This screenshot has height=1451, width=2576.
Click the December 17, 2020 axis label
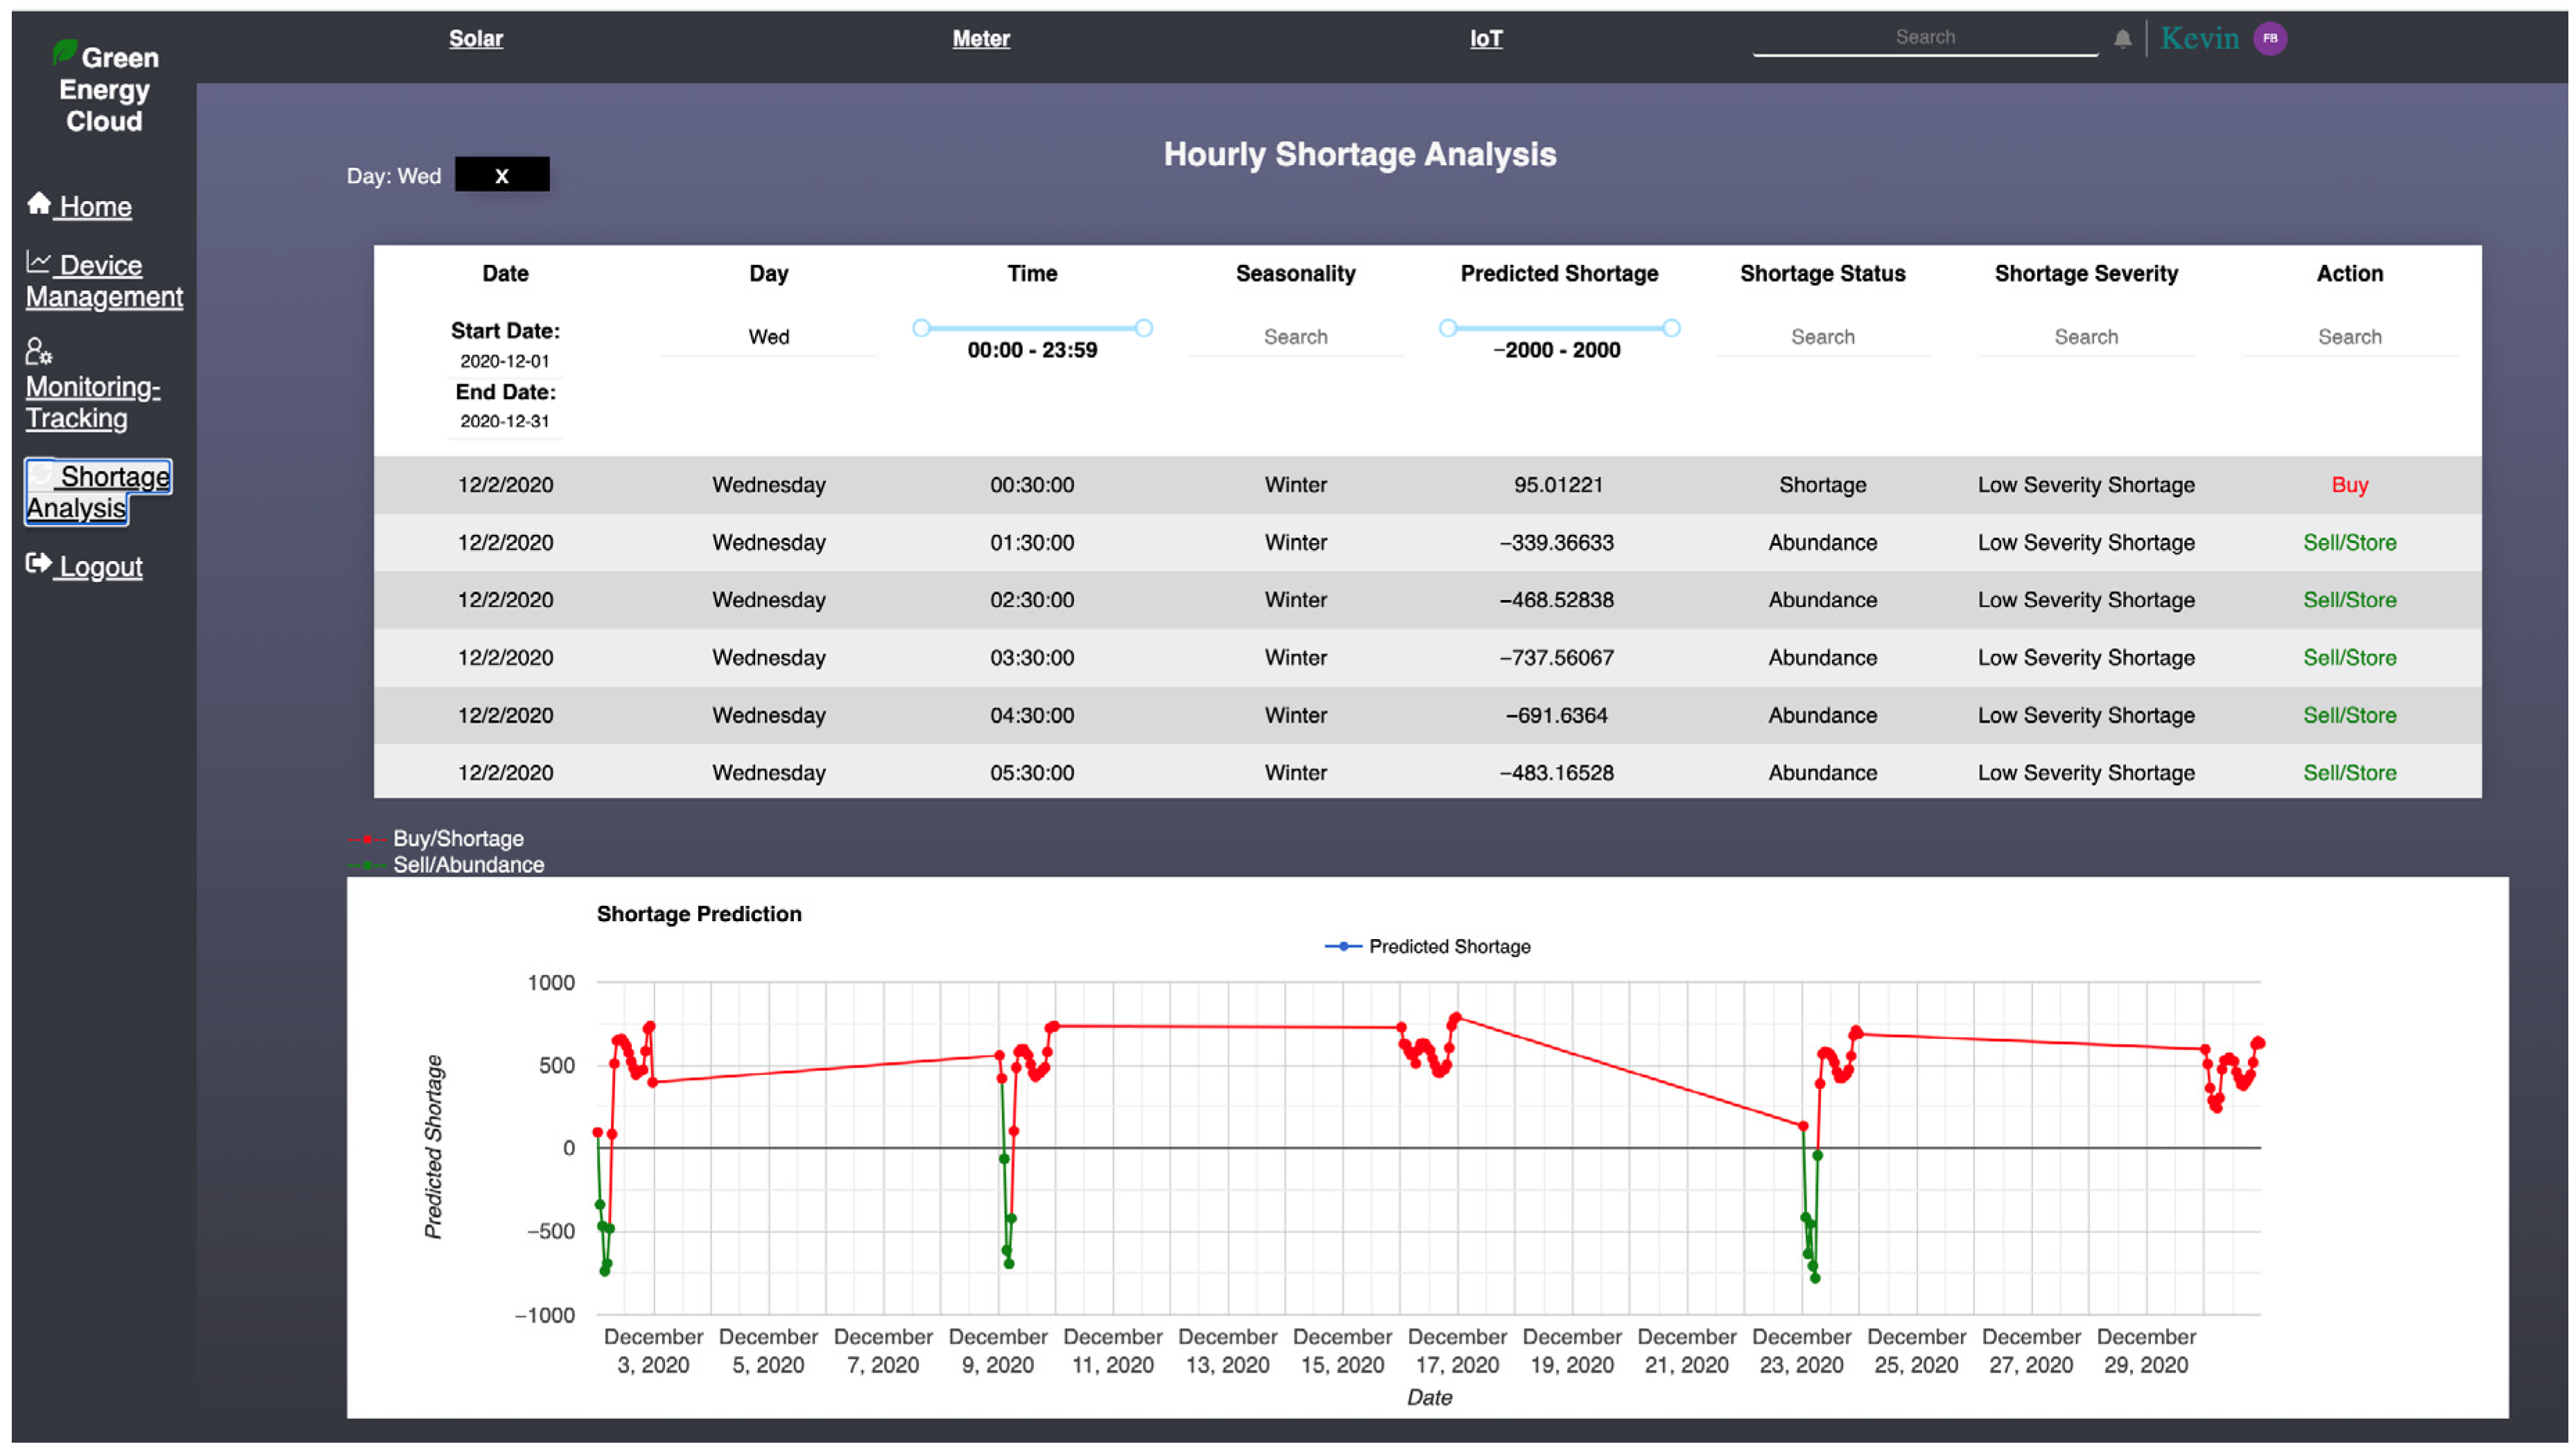click(x=1457, y=1351)
